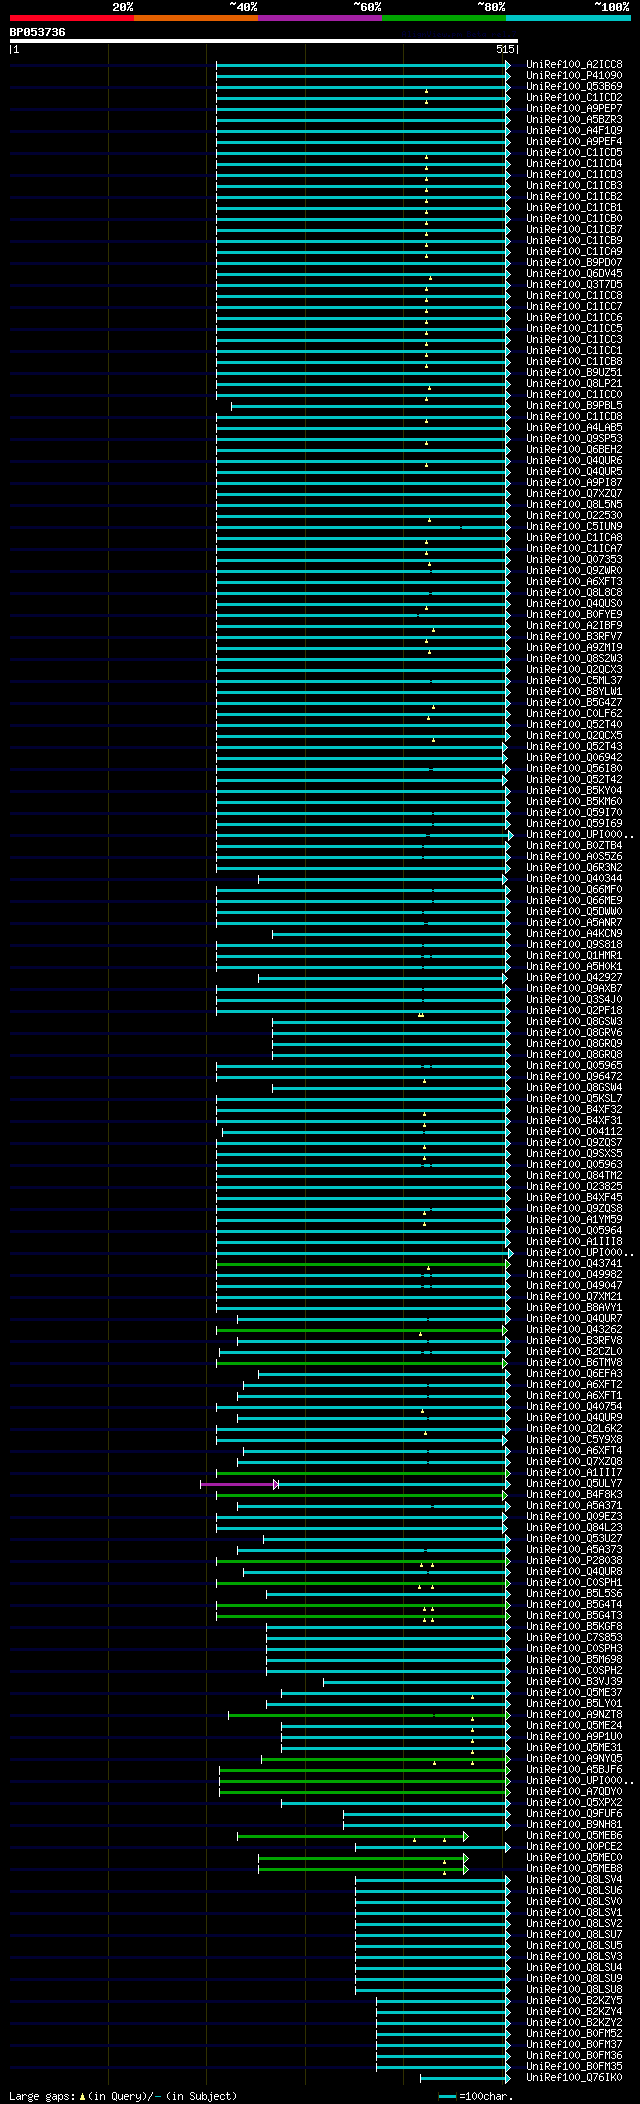Select the UniRef100_Q6BEH2 label
The height and width of the screenshot is (2104, 640).
tap(574, 449)
